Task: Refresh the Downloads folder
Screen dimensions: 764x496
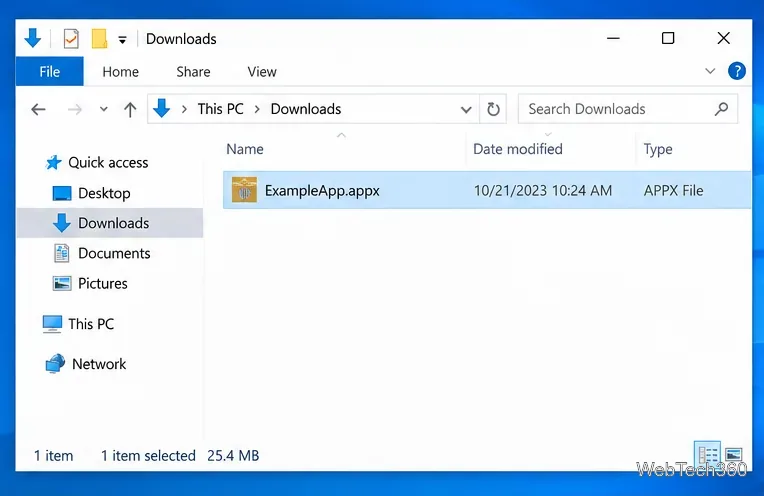Action: click(x=493, y=109)
